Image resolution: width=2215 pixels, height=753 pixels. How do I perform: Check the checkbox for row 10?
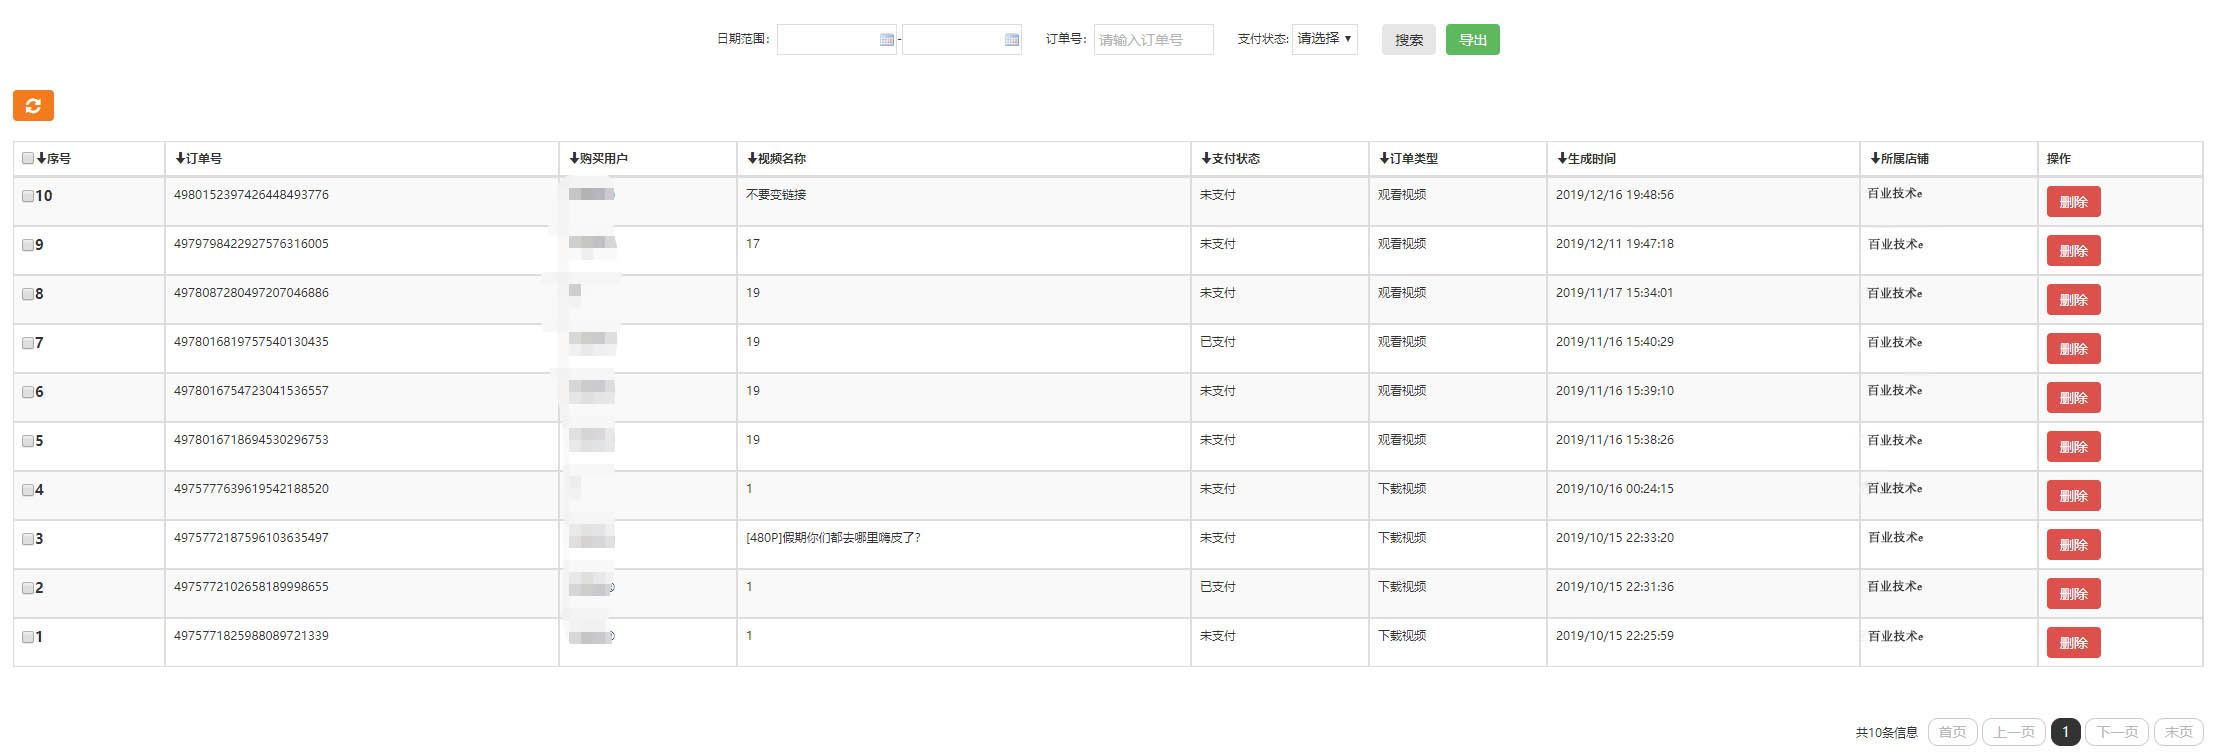coord(28,196)
